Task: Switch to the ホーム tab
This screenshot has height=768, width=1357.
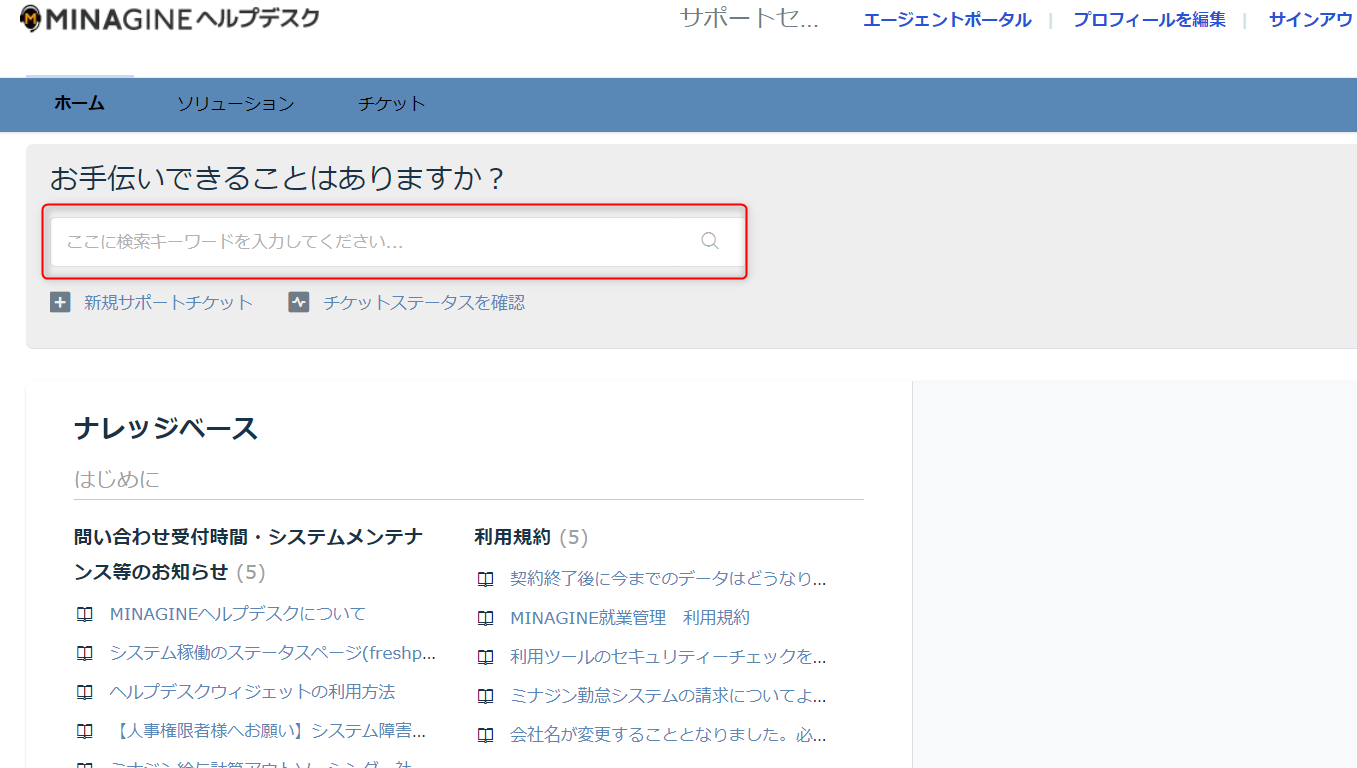Action: click(79, 103)
